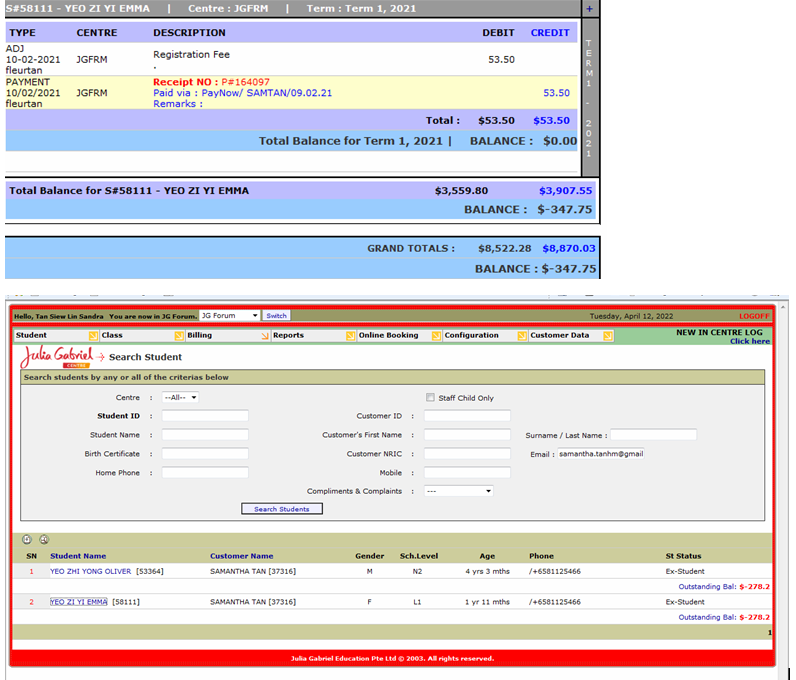Open the JG Forum centre selector dropdown

pos(229,316)
